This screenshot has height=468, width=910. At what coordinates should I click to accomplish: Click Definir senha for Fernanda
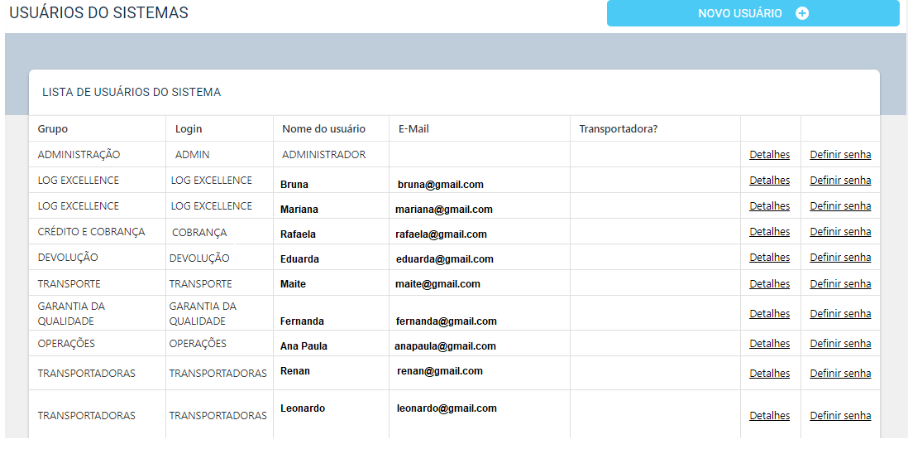[840, 314]
